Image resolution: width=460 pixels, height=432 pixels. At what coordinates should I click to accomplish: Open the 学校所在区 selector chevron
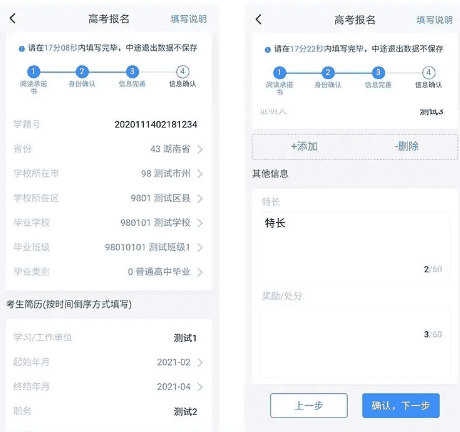click(x=200, y=198)
